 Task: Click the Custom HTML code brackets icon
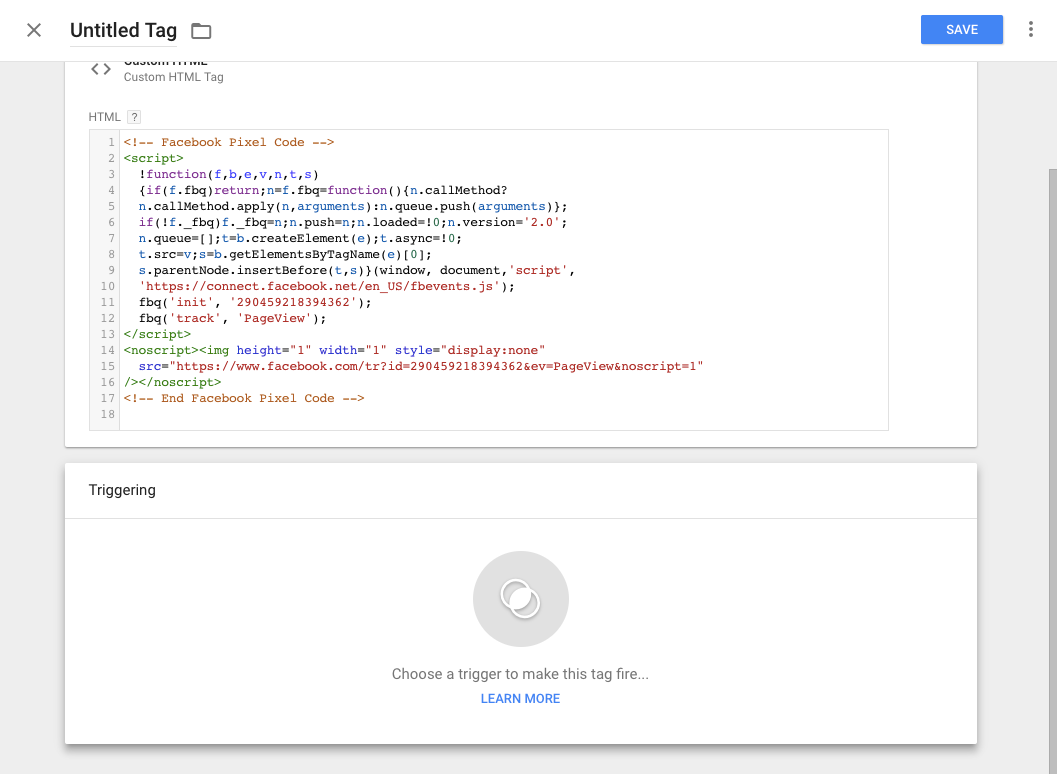point(101,69)
